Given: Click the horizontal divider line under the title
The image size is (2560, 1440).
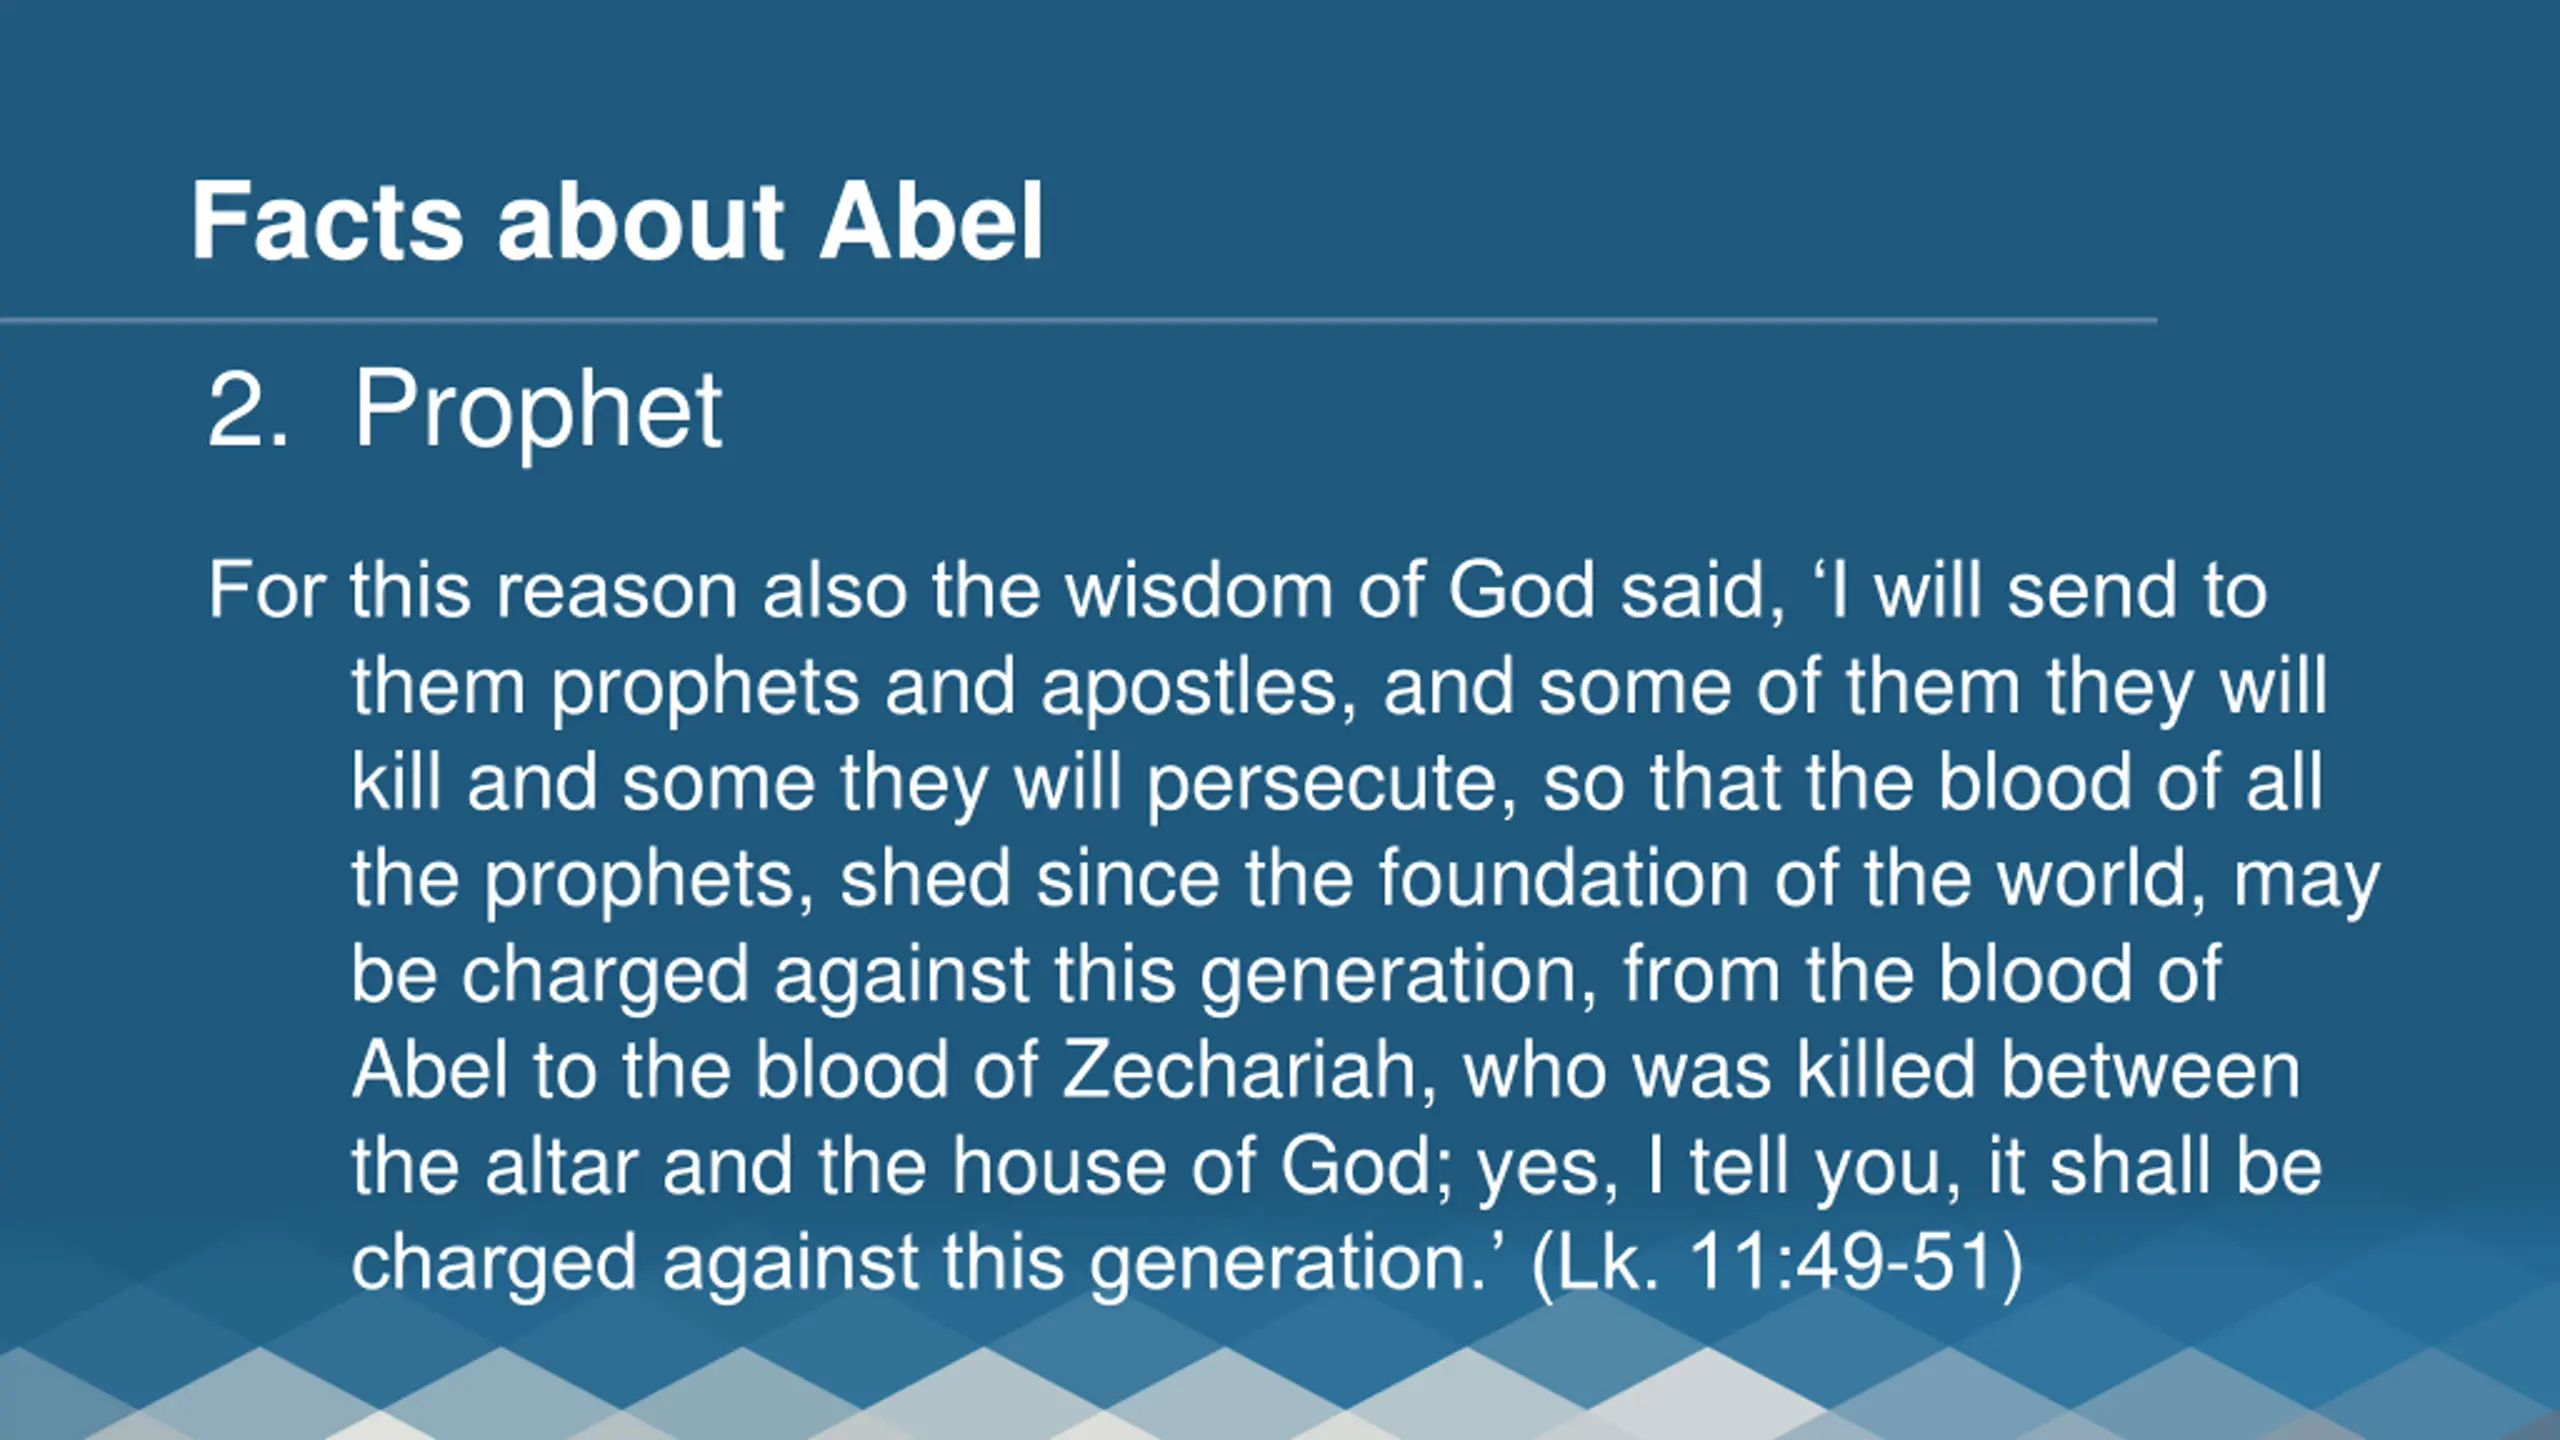Looking at the screenshot, I should [1078, 321].
